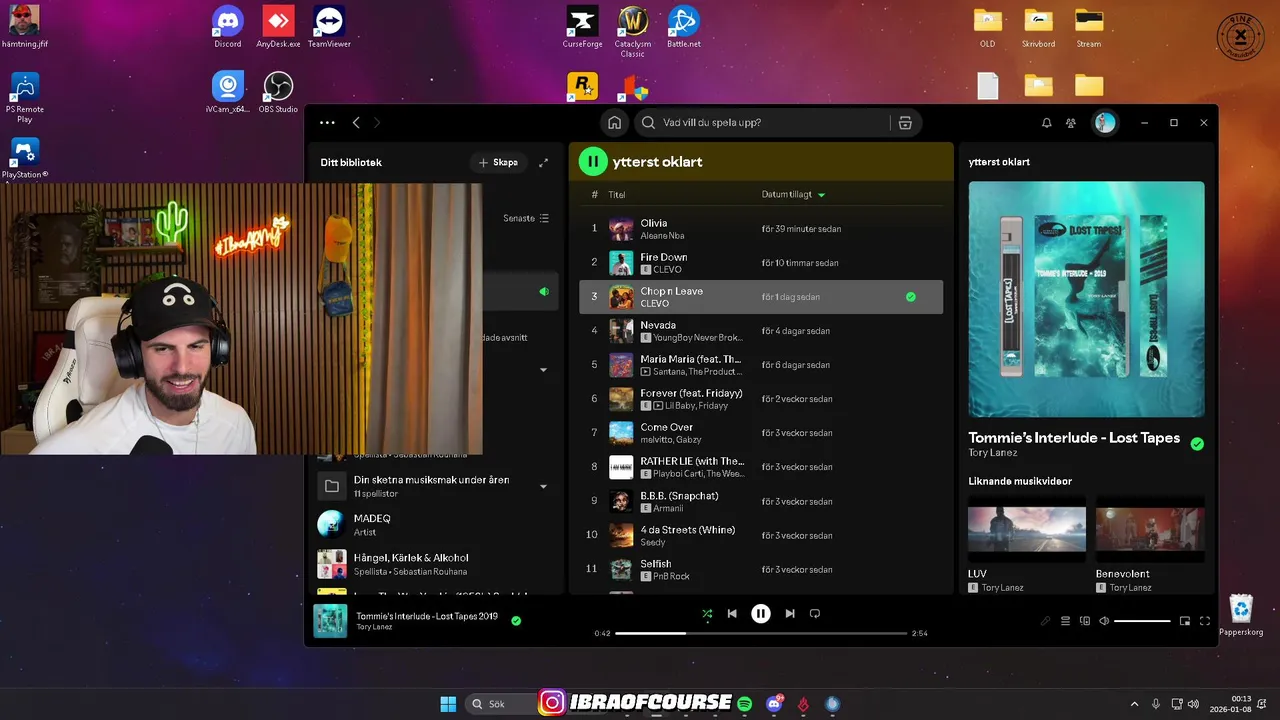
Task: Click the Skapa button in library
Action: click(x=498, y=162)
